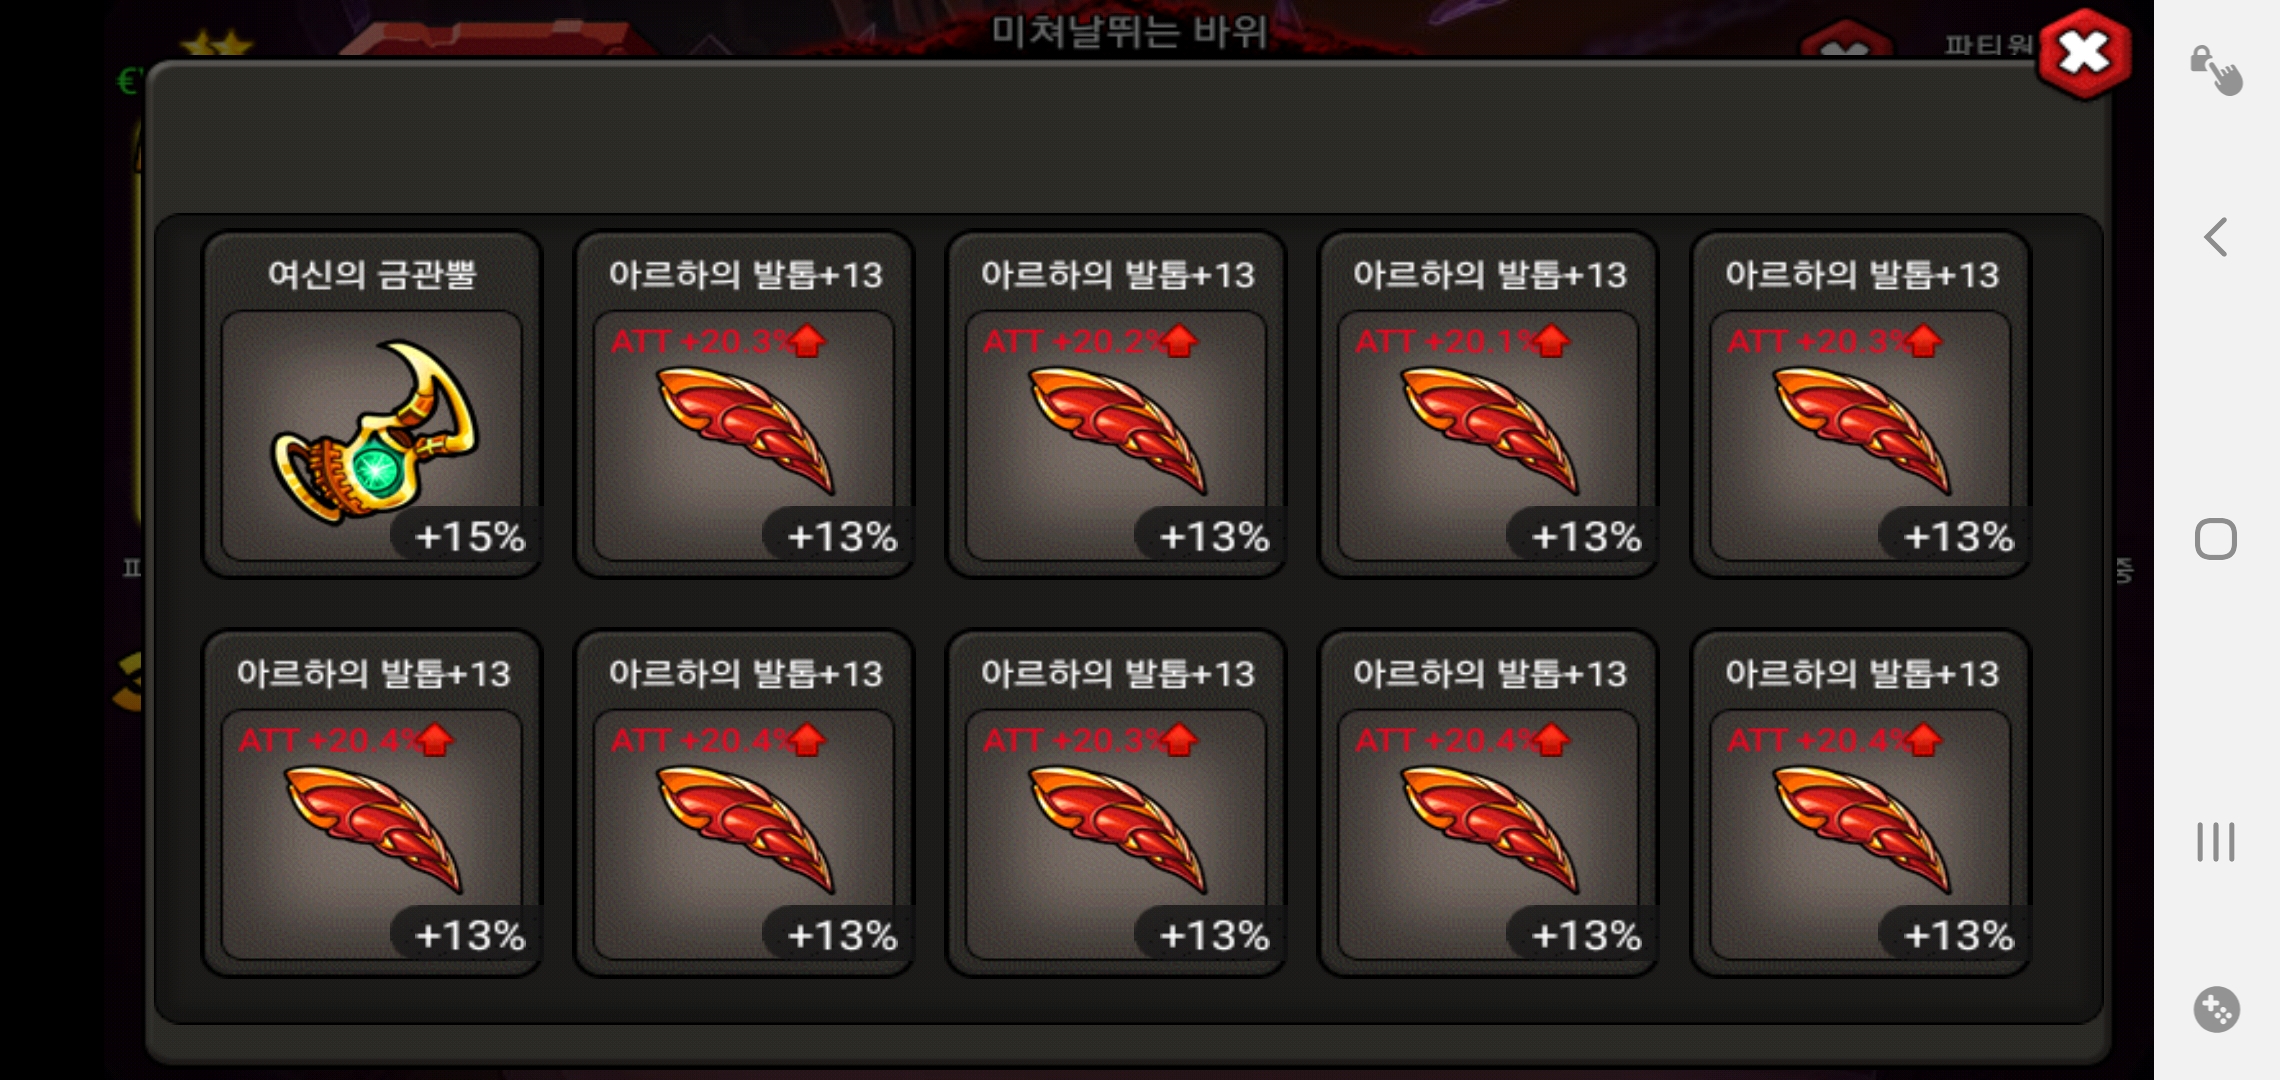Tap the Android back arrow
Viewport: 2280px width, 1080px height.
coord(2216,237)
